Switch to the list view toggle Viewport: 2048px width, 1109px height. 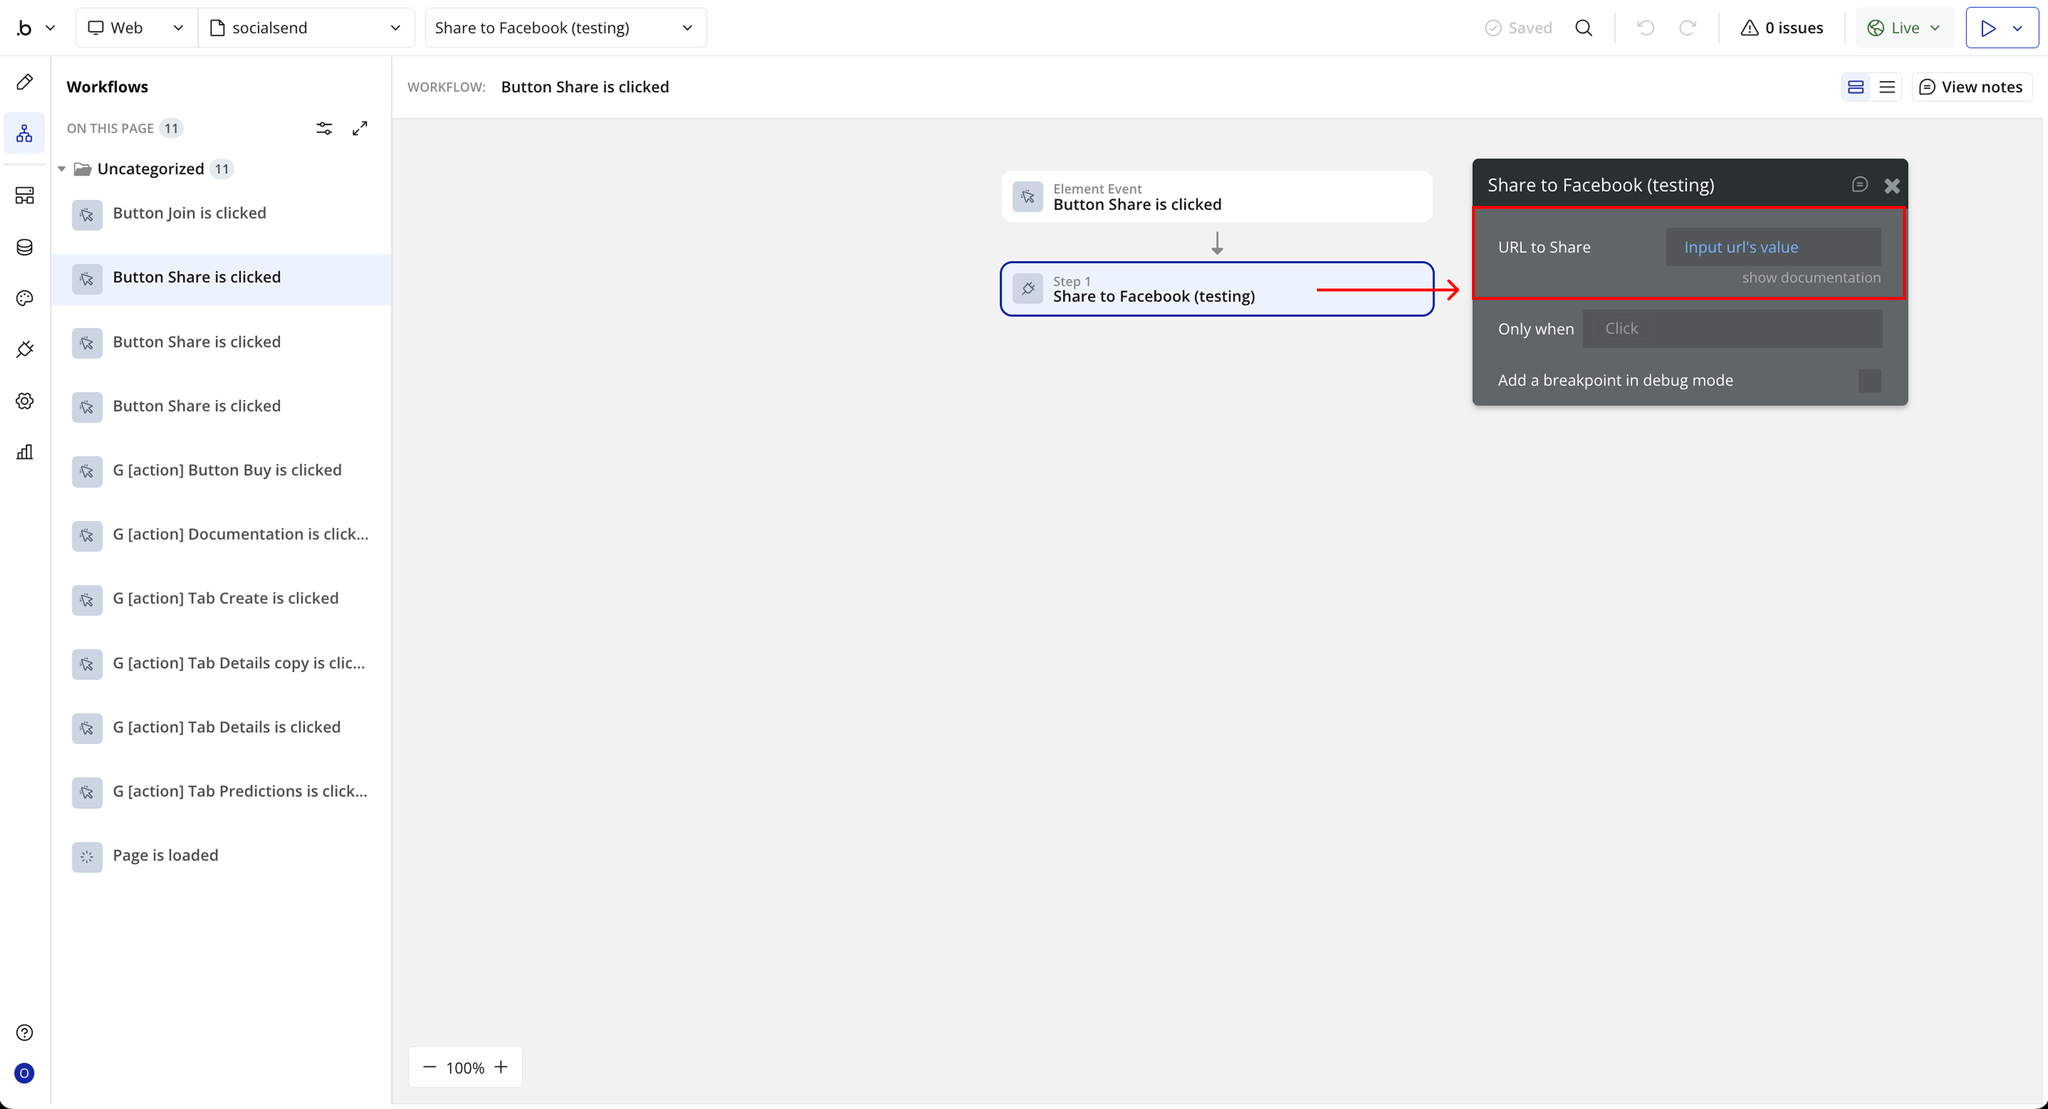(1887, 87)
